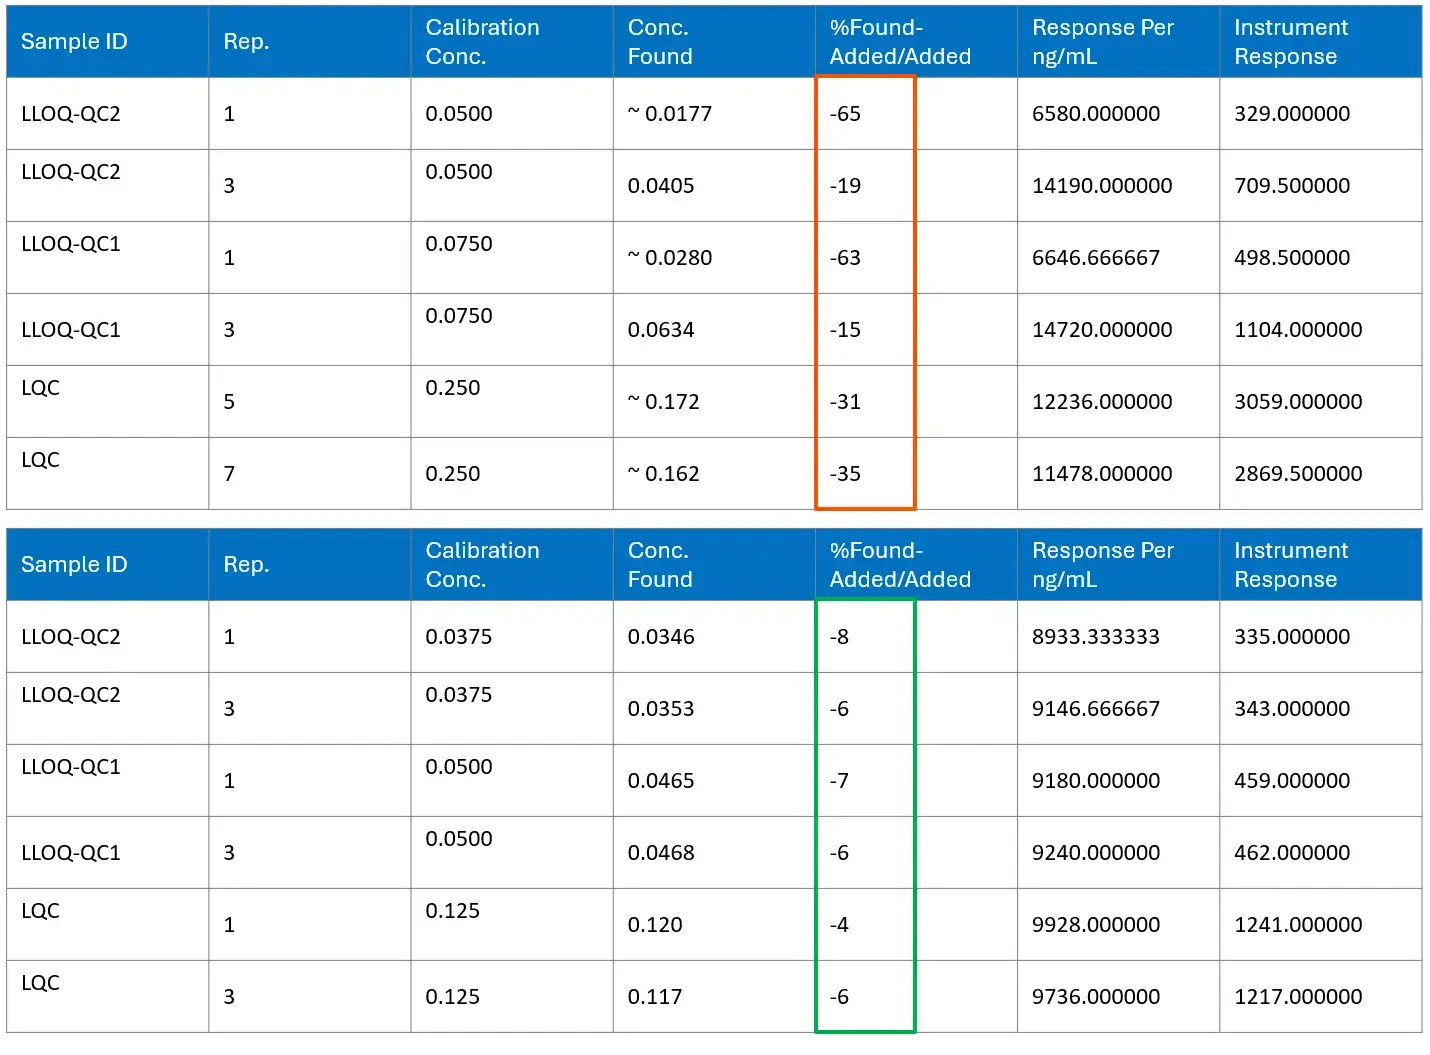
Task: Select the Sample ID column header
Action: (x=74, y=41)
